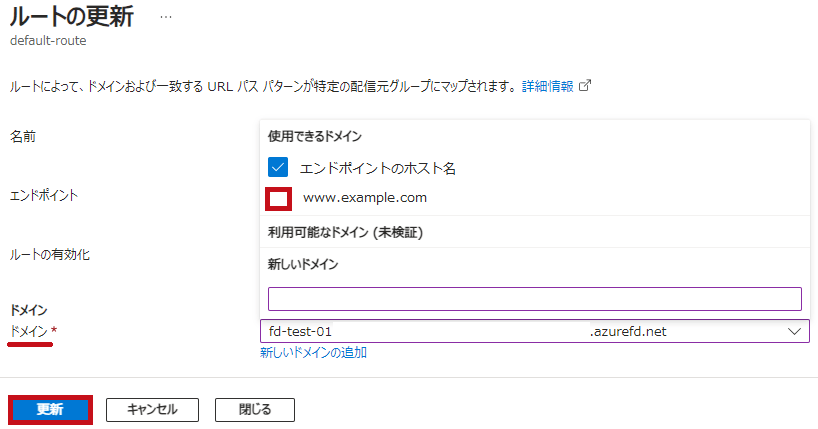Click the 利用可能なドメイン (未検証) section header

point(345,232)
